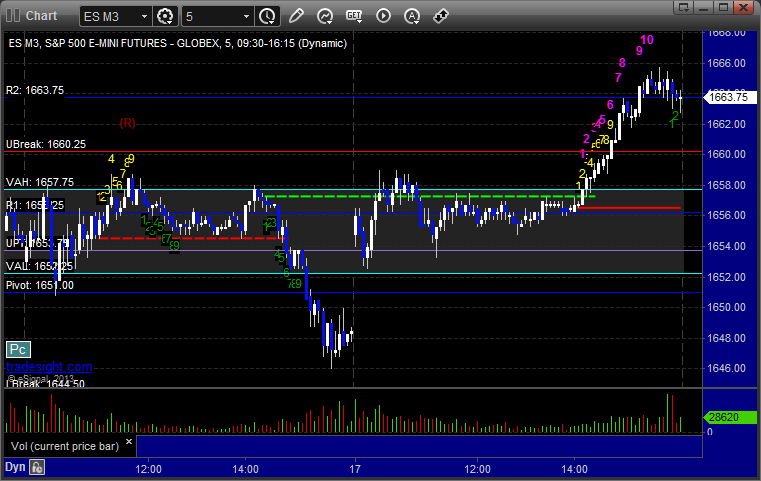Expand the ES M3 symbol dropdown
This screenshot has width=761, height=481.
(144, 17)
